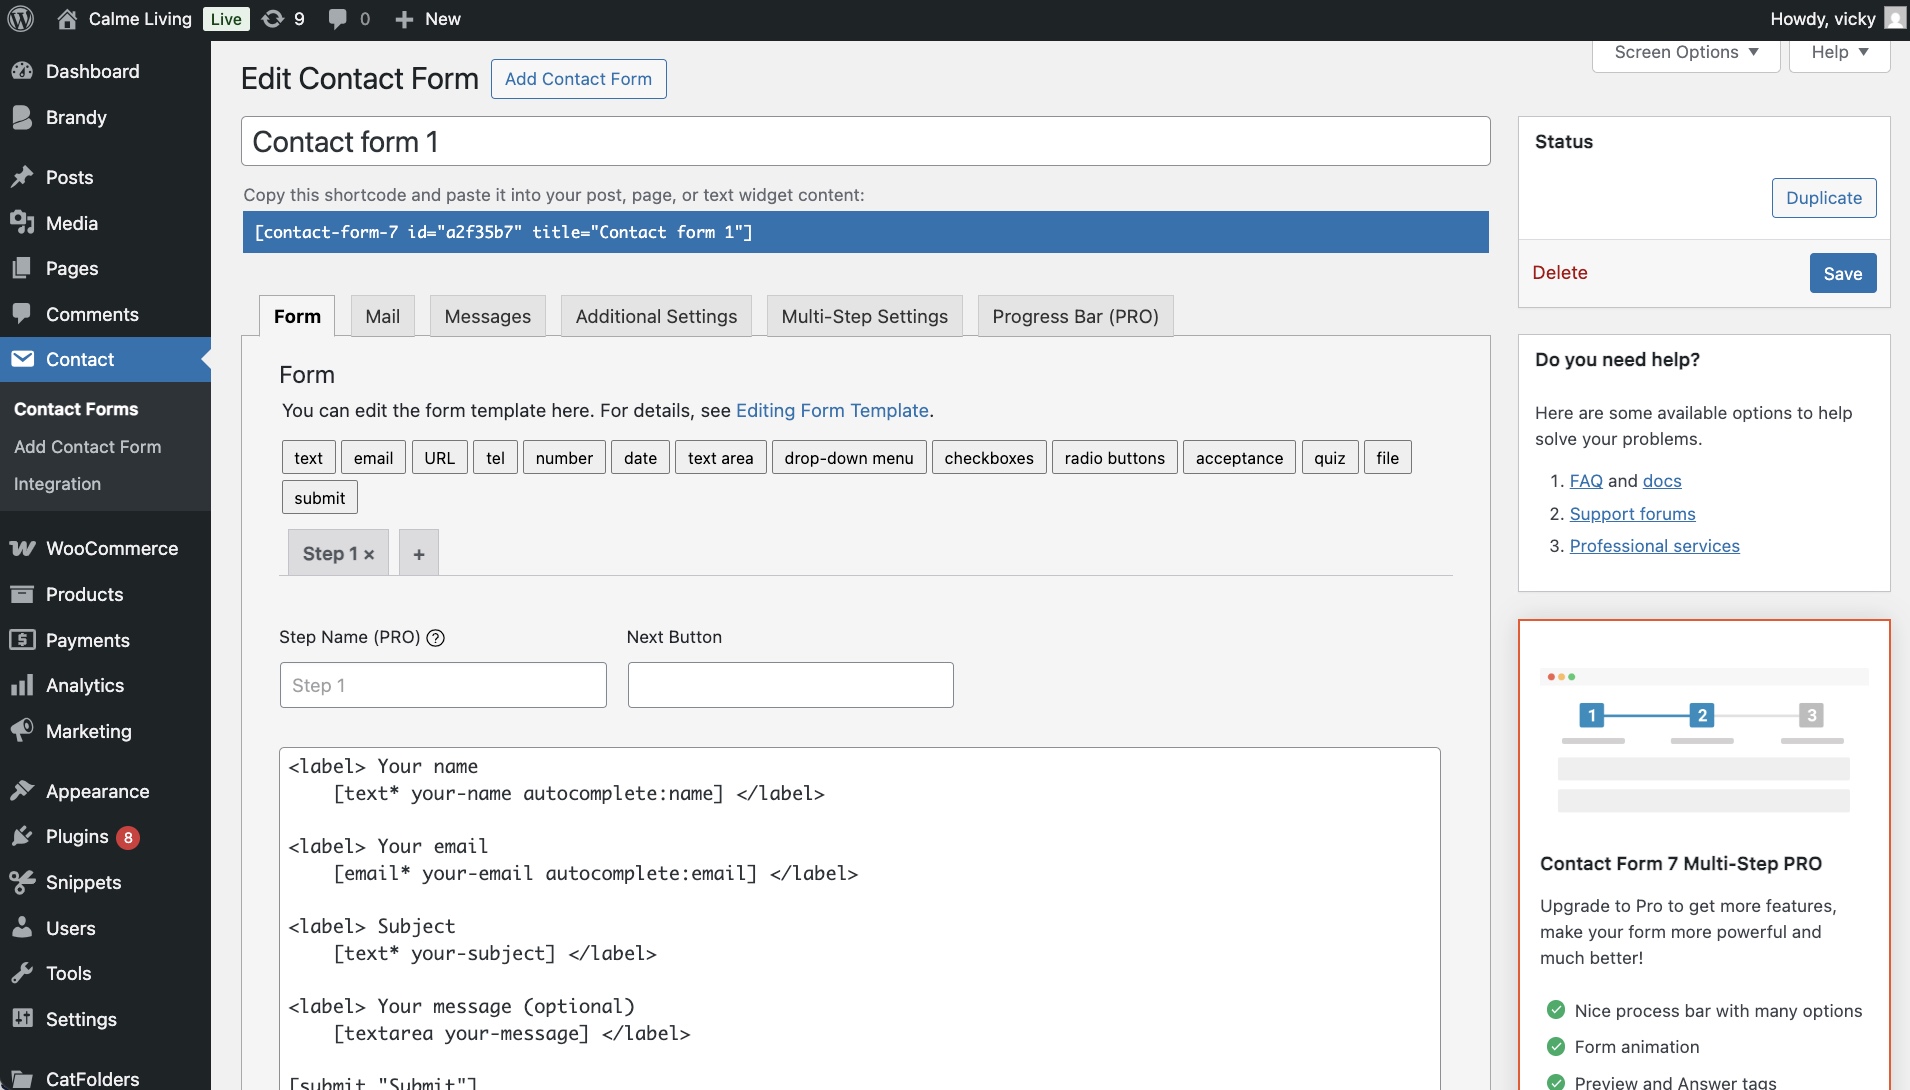Image resolution: width=1910 pixels, height=1090 pixels.
Task: Open the FAQ help link
Action: pos(1586,481)
